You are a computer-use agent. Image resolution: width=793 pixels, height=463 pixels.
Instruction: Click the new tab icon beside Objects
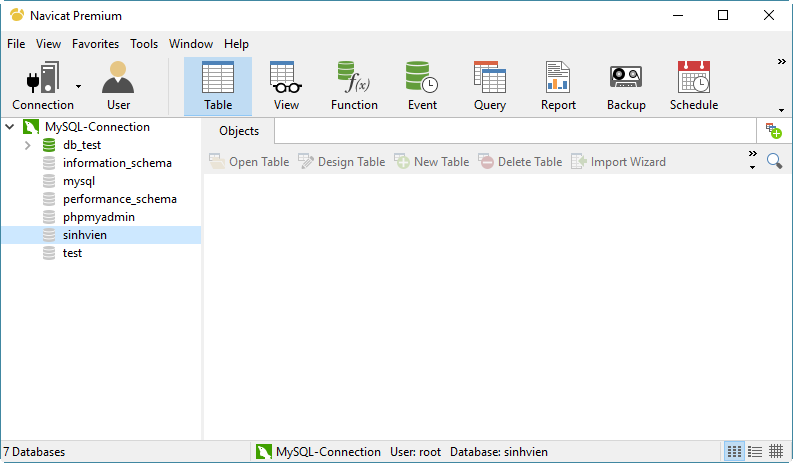[x=773, y=131]
